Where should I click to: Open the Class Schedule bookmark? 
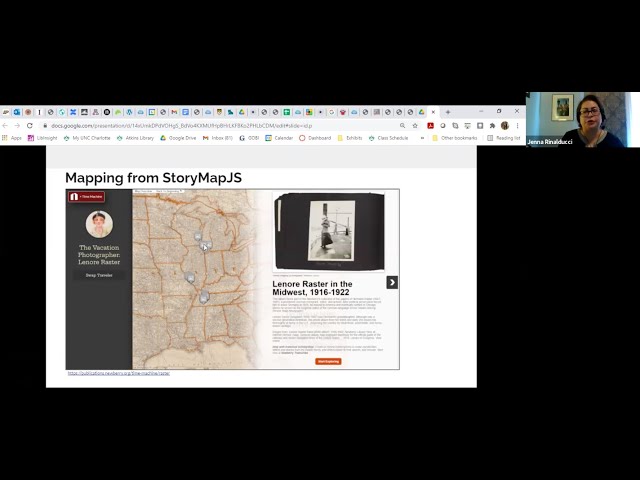388,138
